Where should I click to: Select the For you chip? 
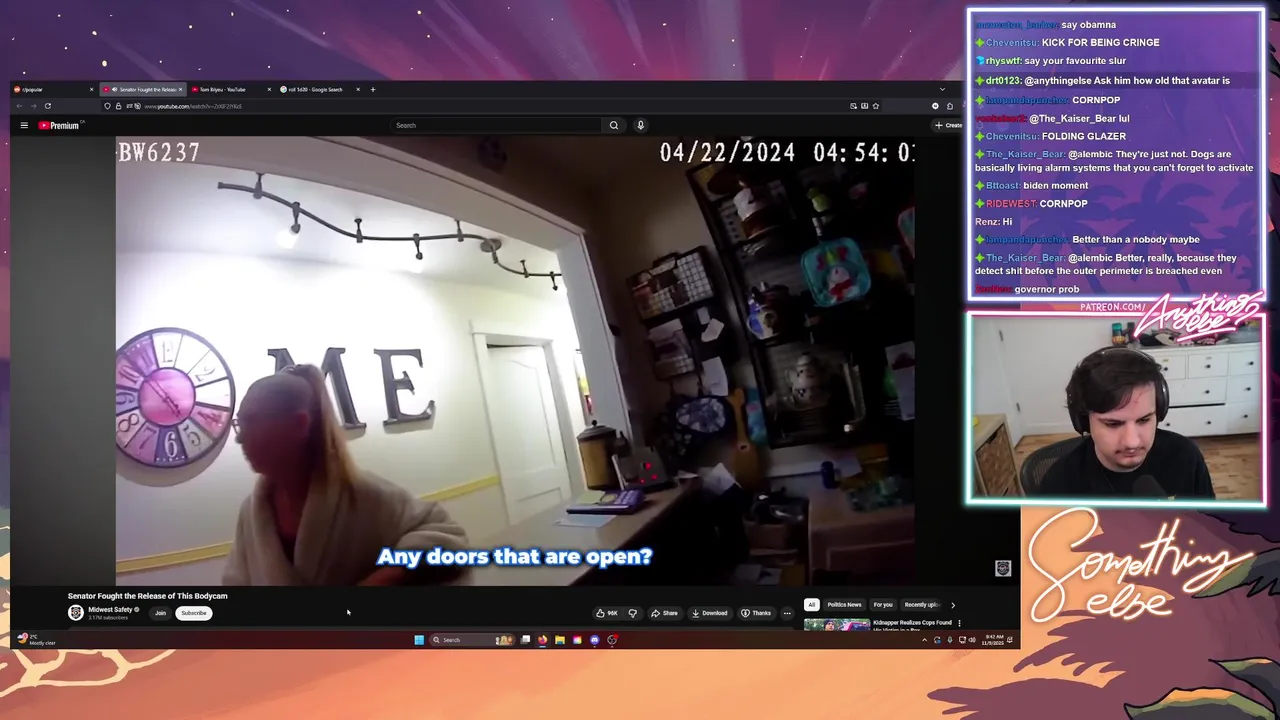point(883,604)
